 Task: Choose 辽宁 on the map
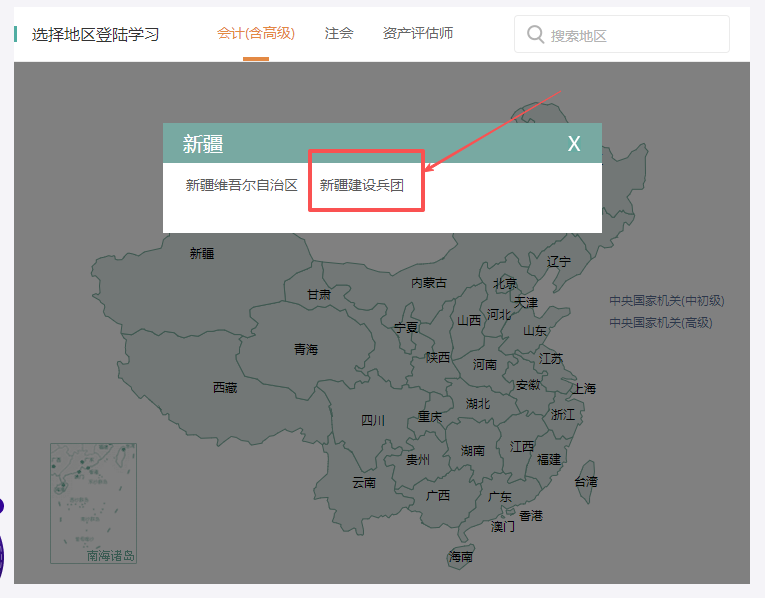pyautogui.click(x=559, y=261)
